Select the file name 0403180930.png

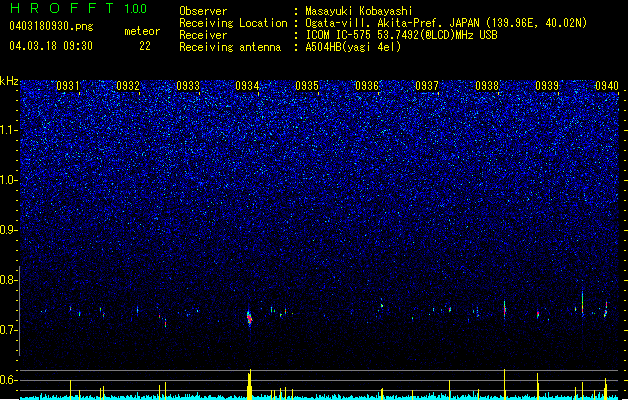51,26
